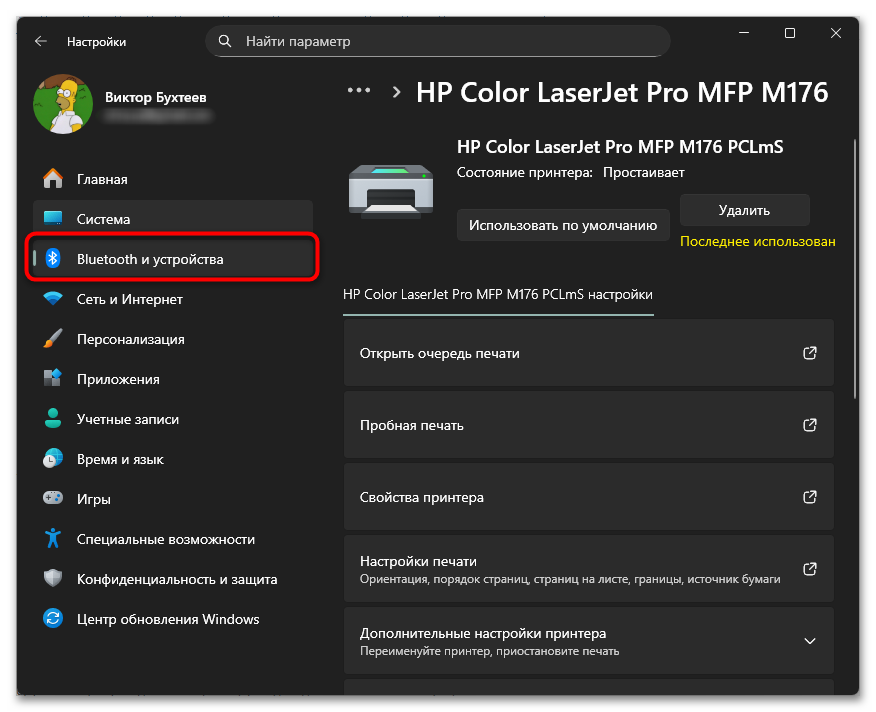Click the Privacy shield icon
The width and height of the screenshot is (876, 712).
[53, 579]
